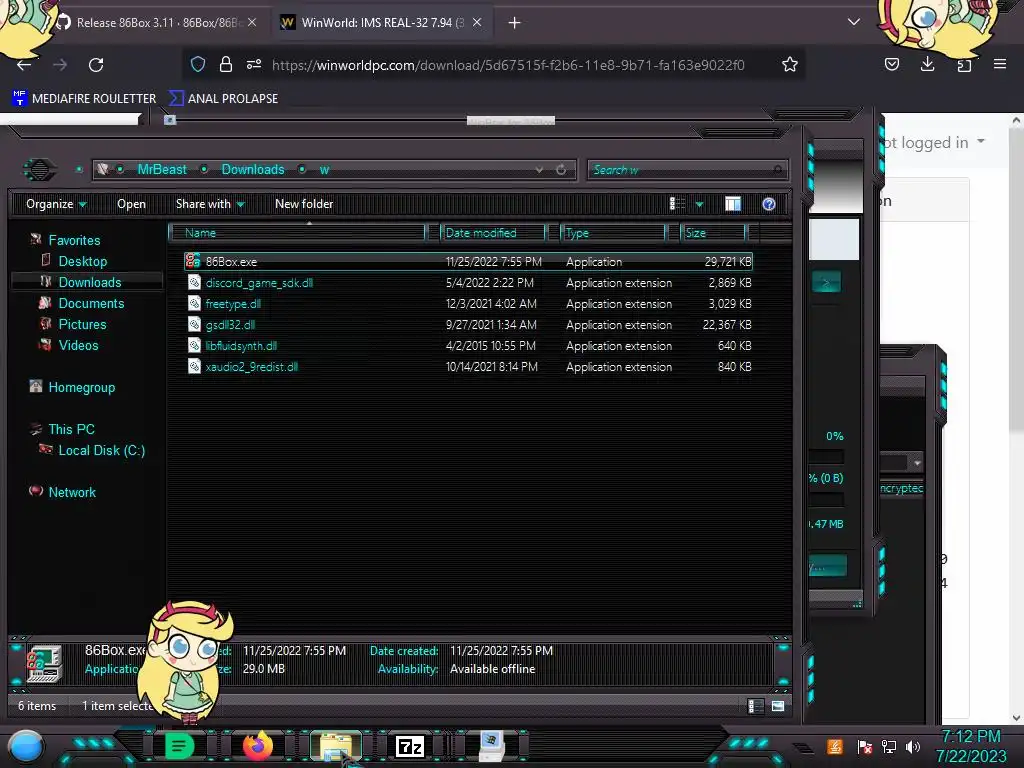1024x768 pixels.
Task: Sort by Type column header
Action: (x=613, y=232)
